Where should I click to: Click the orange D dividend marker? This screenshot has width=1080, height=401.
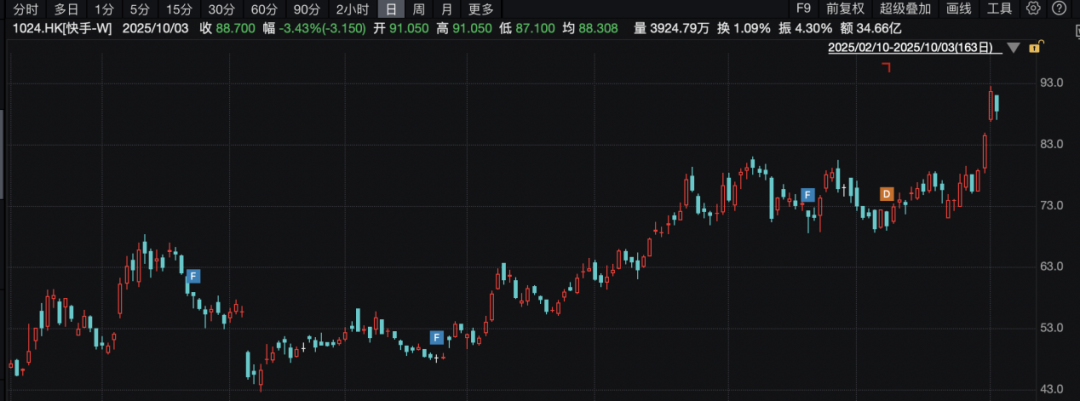(x=886, y=194)
